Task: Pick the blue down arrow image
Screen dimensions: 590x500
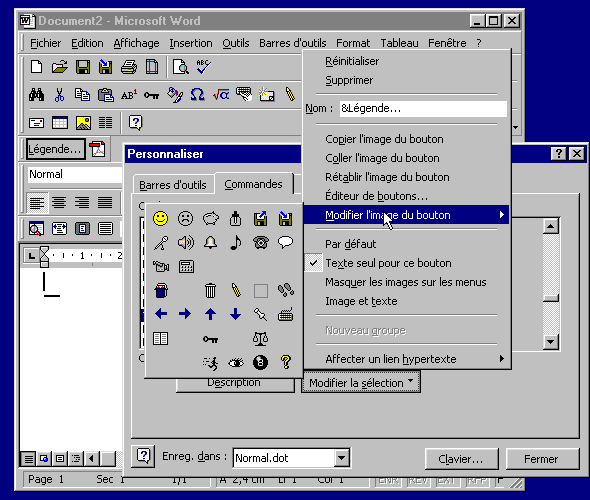Action: click(236, 314)
